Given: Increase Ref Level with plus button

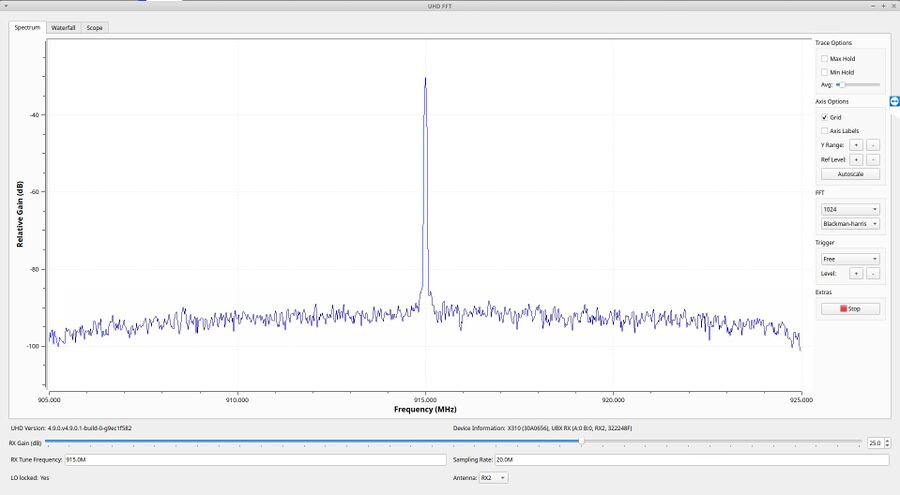Looking at the screenshot, I should point(856,160).
